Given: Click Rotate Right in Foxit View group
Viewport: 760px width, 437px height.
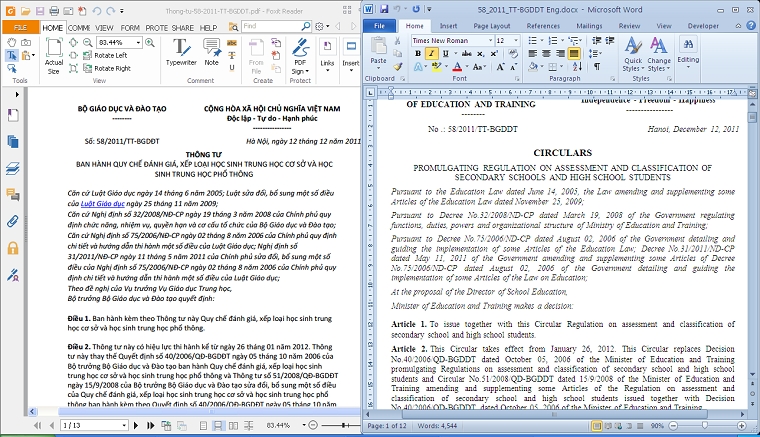Looking at the screenshot, I should (107, 68).
